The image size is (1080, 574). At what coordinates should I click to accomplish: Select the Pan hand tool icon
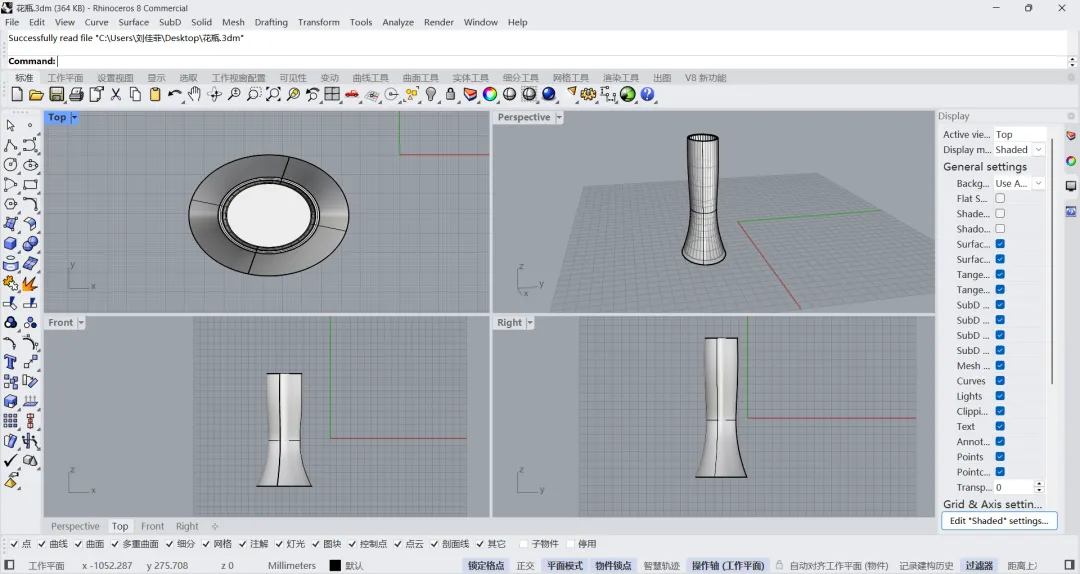point(195,94)
